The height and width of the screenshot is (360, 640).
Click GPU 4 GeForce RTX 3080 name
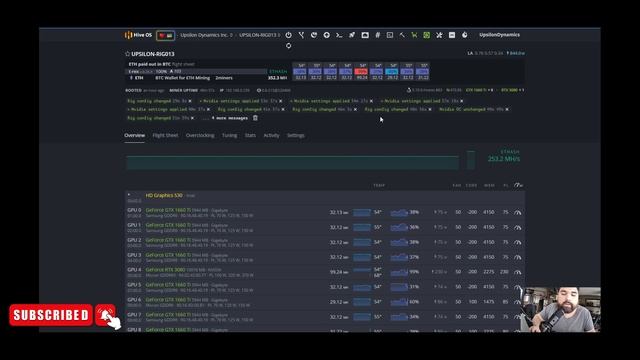click(x=165, y=270)
